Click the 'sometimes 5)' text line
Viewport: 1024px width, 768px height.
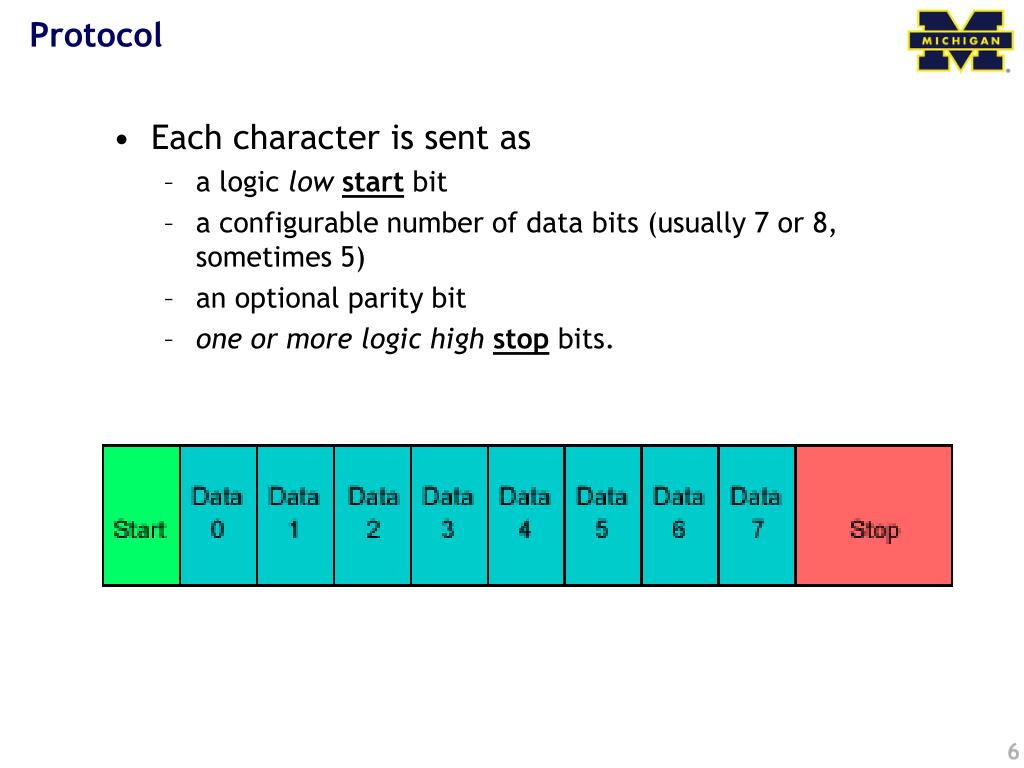click(280, 257)
